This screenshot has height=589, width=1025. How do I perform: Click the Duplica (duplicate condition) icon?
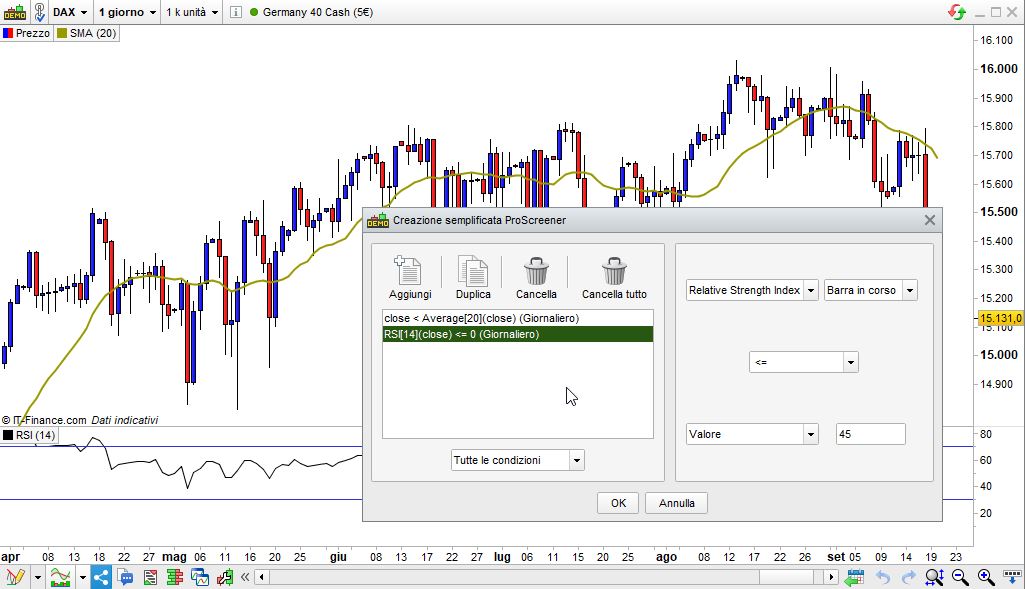(x=473, y=271)
